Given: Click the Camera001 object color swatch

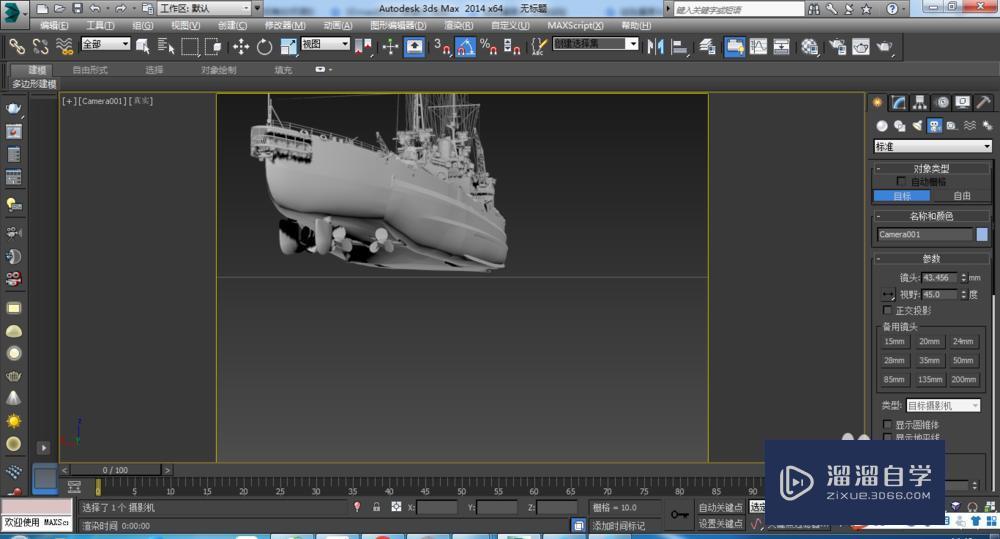Looking at the screenshot, I should (982, 235).
